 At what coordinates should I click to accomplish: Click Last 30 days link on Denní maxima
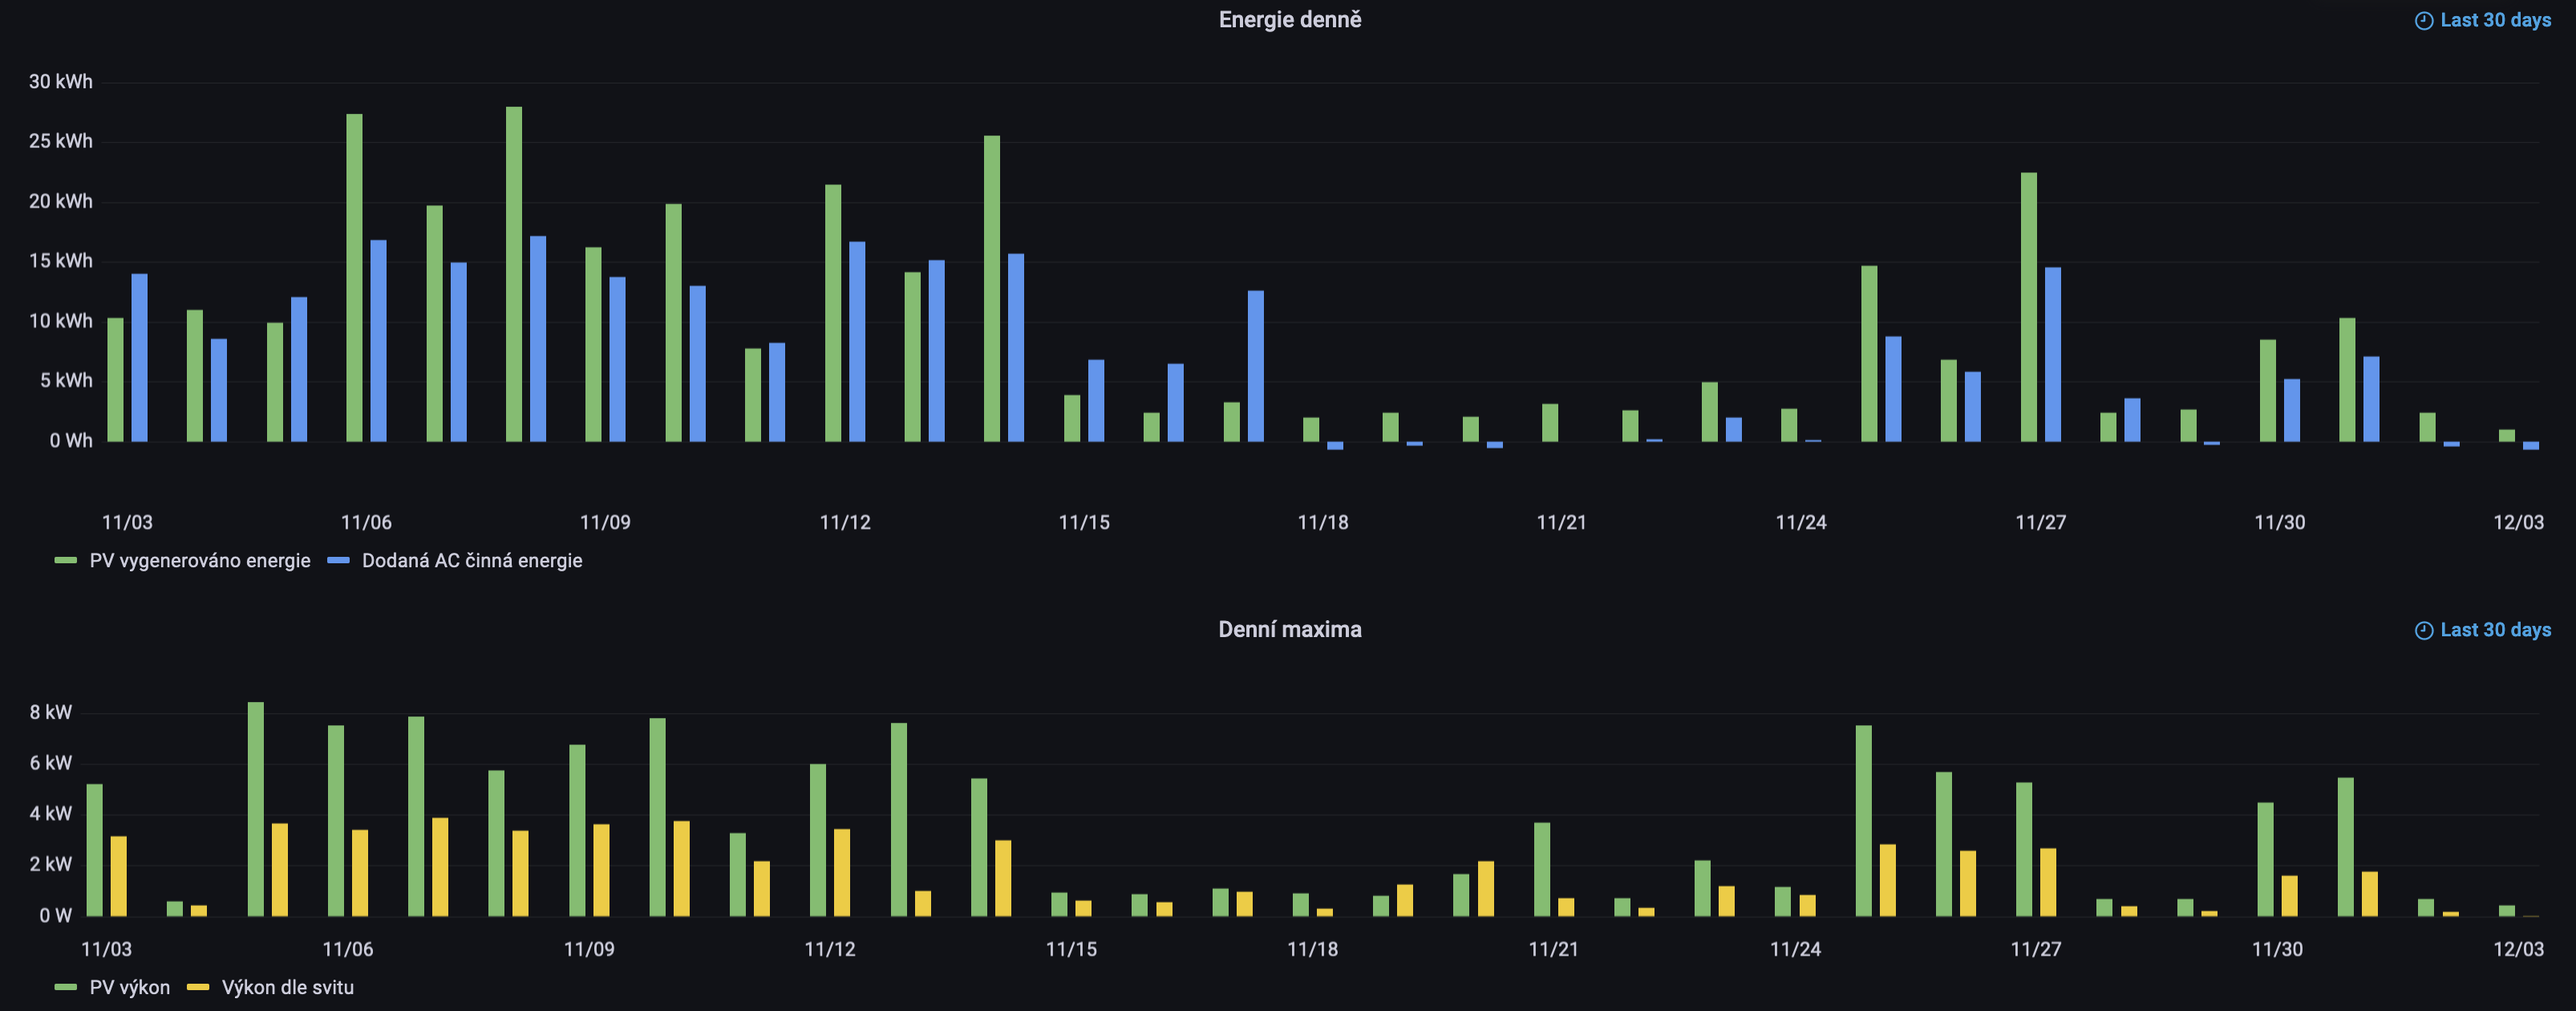pyautogui.click(x=2495, y=630)
